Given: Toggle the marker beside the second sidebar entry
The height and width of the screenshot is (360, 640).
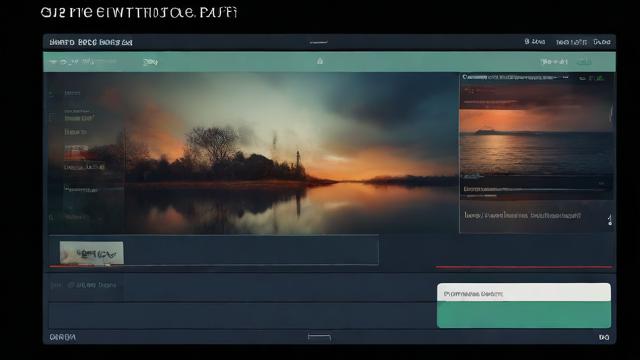Looking at the screenshot, I should pos(51,118).
